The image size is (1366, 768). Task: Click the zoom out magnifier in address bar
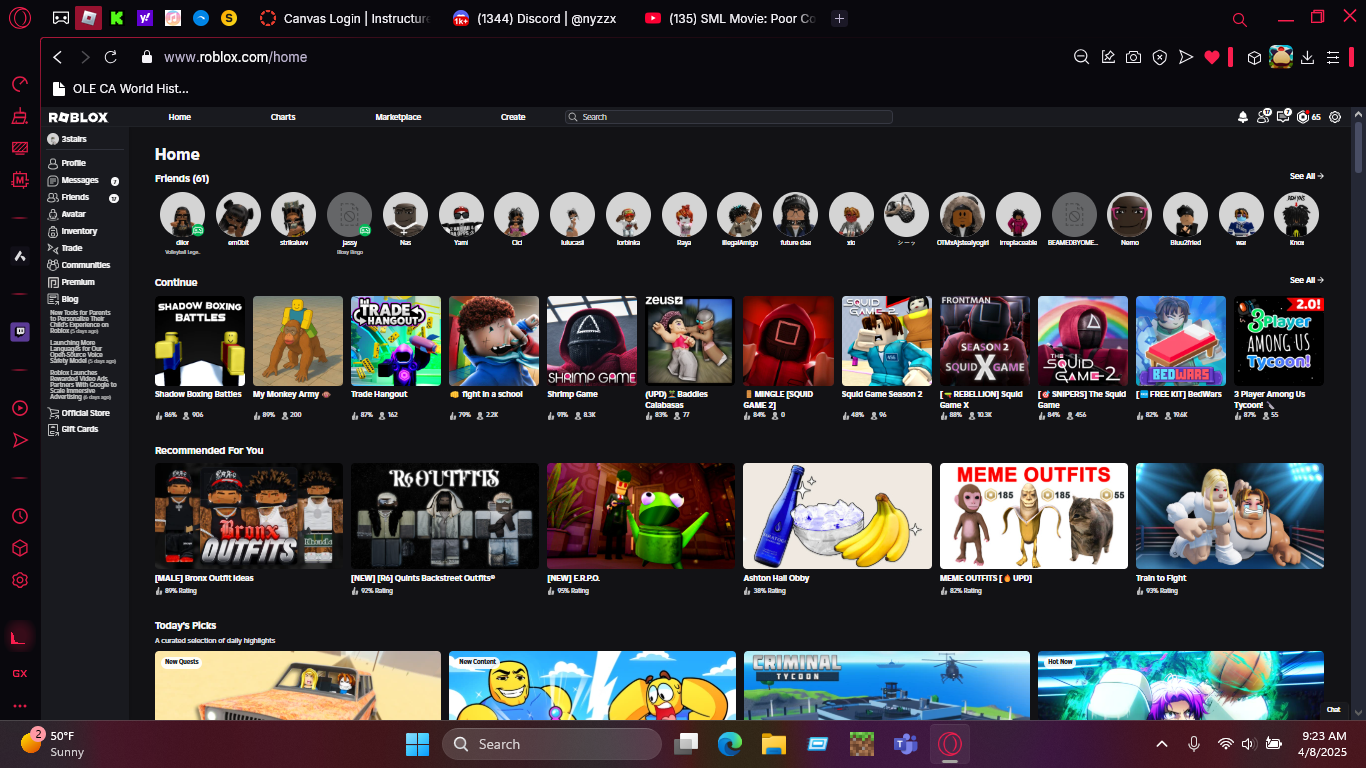pos(1081,57)
